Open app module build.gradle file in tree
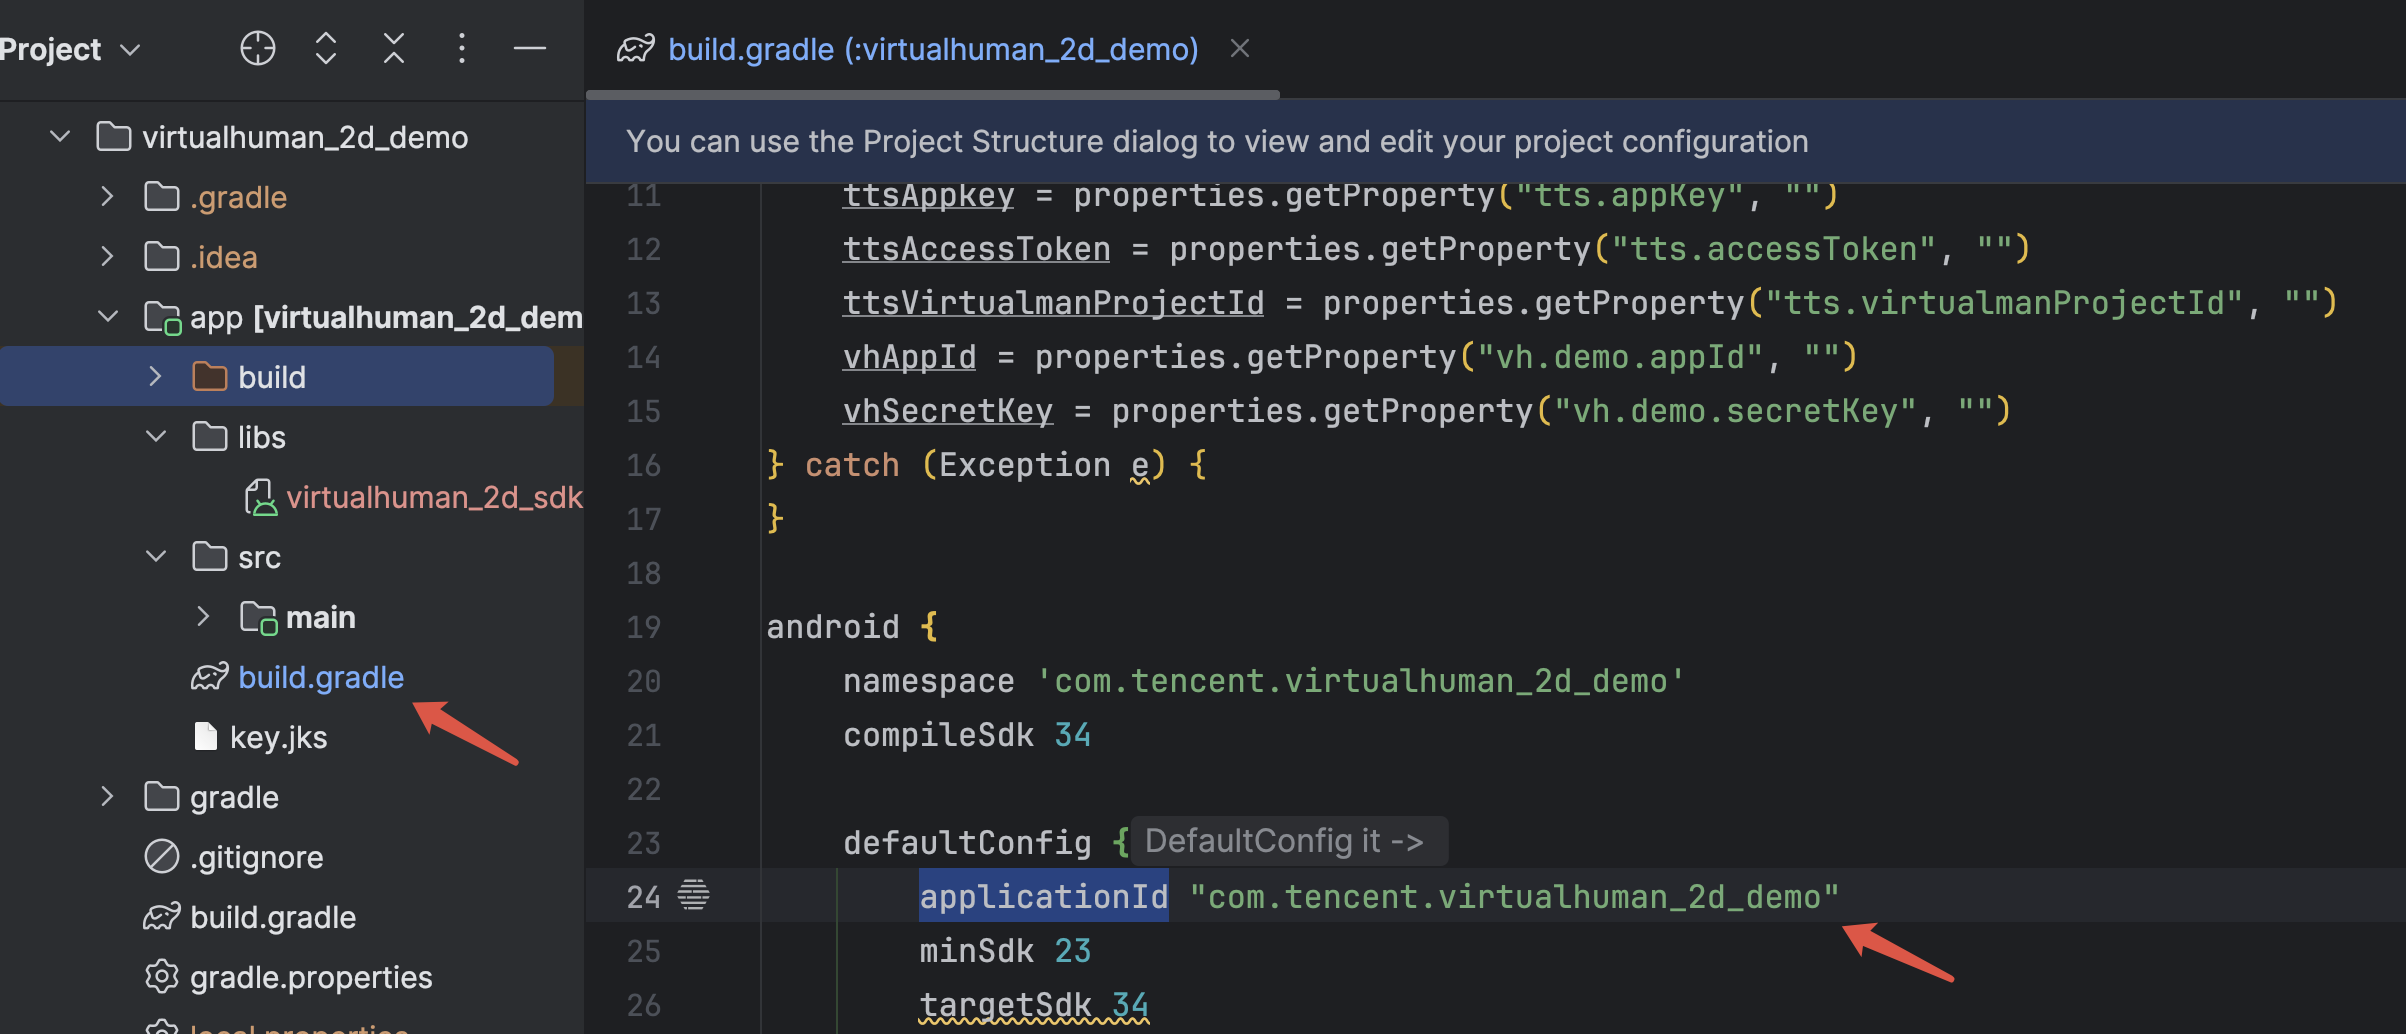This screenshot has height=1034, width=2406. tap(320, 677)
